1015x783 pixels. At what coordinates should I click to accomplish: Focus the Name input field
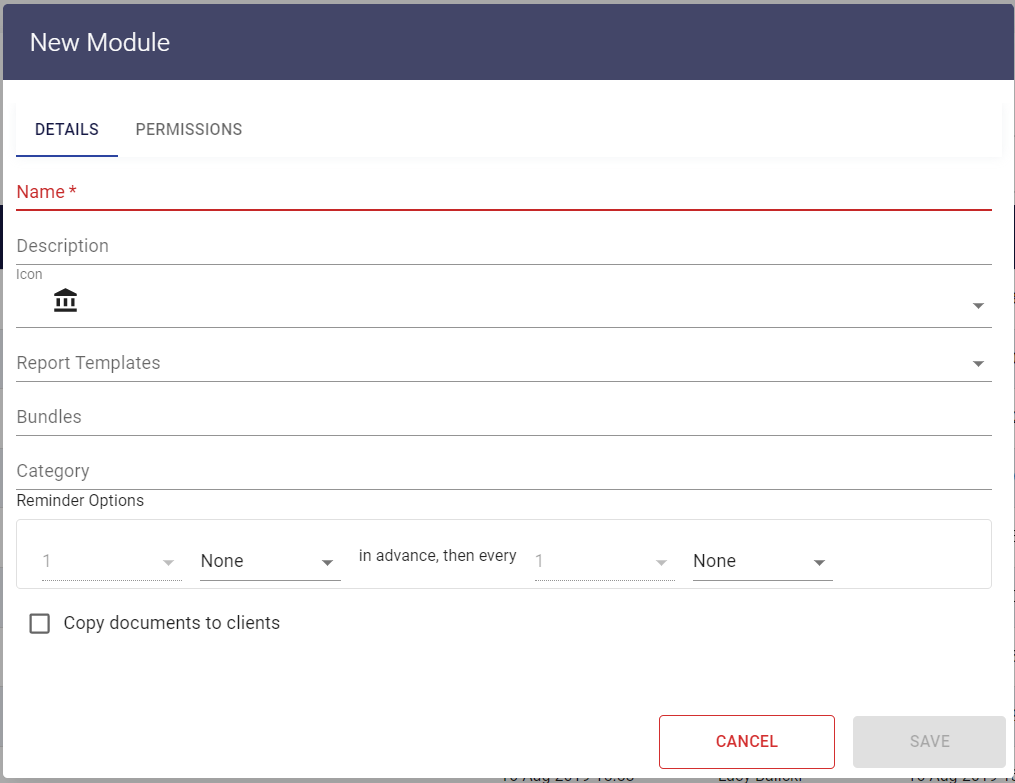click(504, 192)
